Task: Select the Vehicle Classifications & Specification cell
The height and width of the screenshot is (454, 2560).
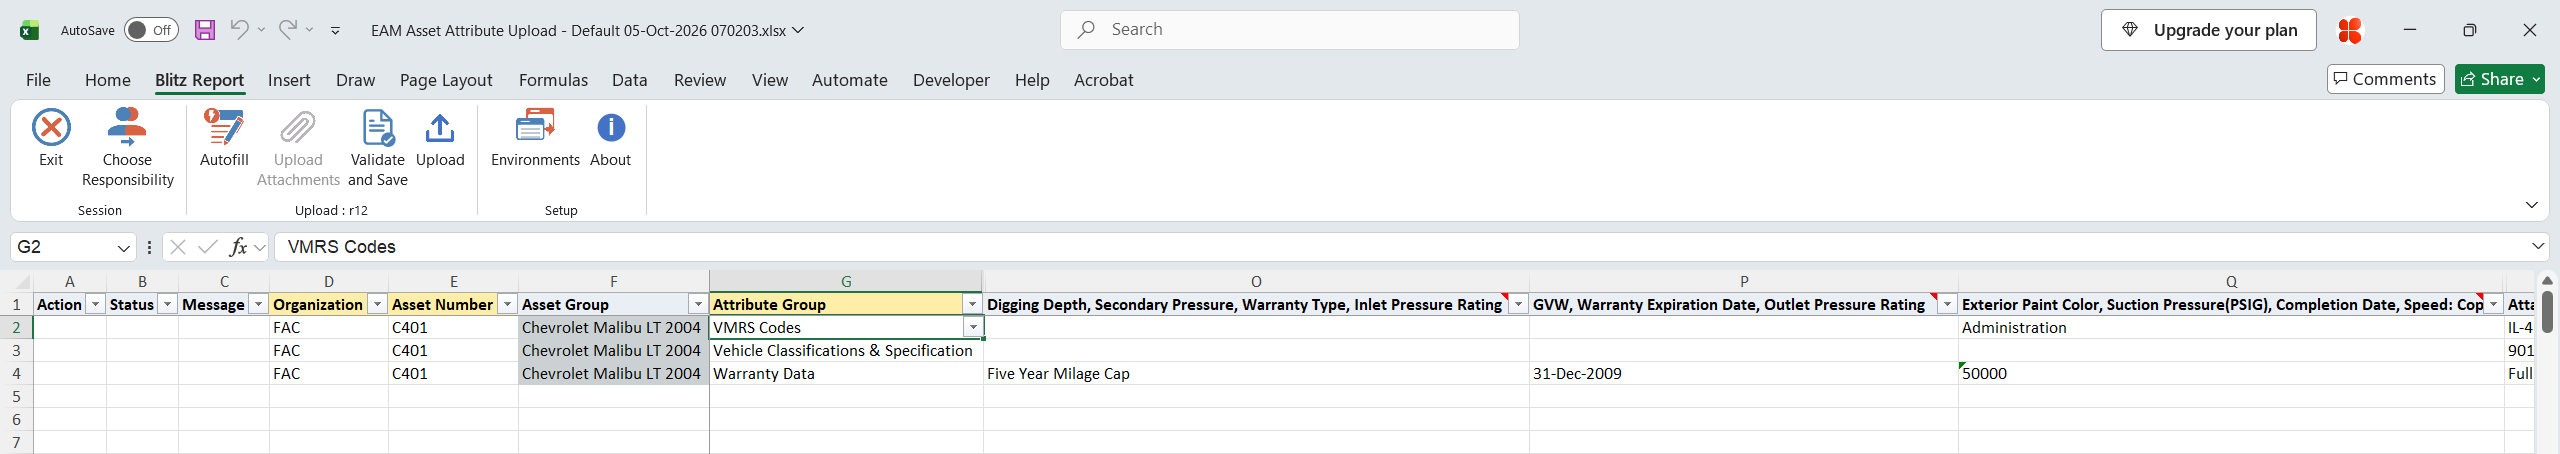Action: [x=846, y=350]
